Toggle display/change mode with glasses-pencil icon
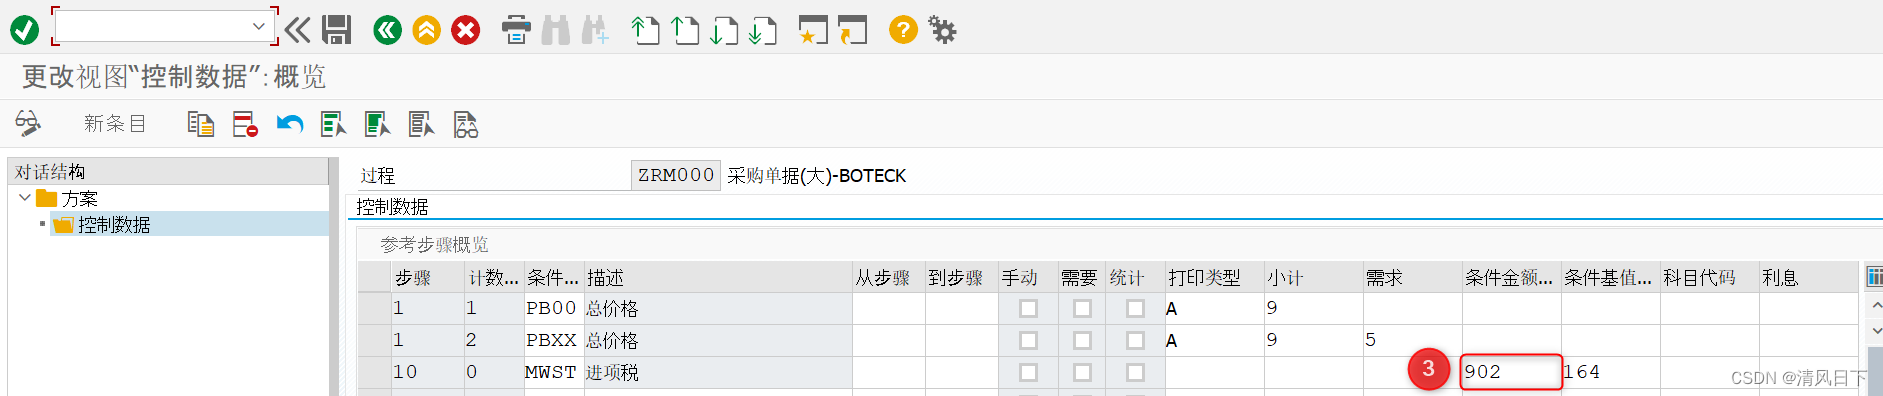 28,124
